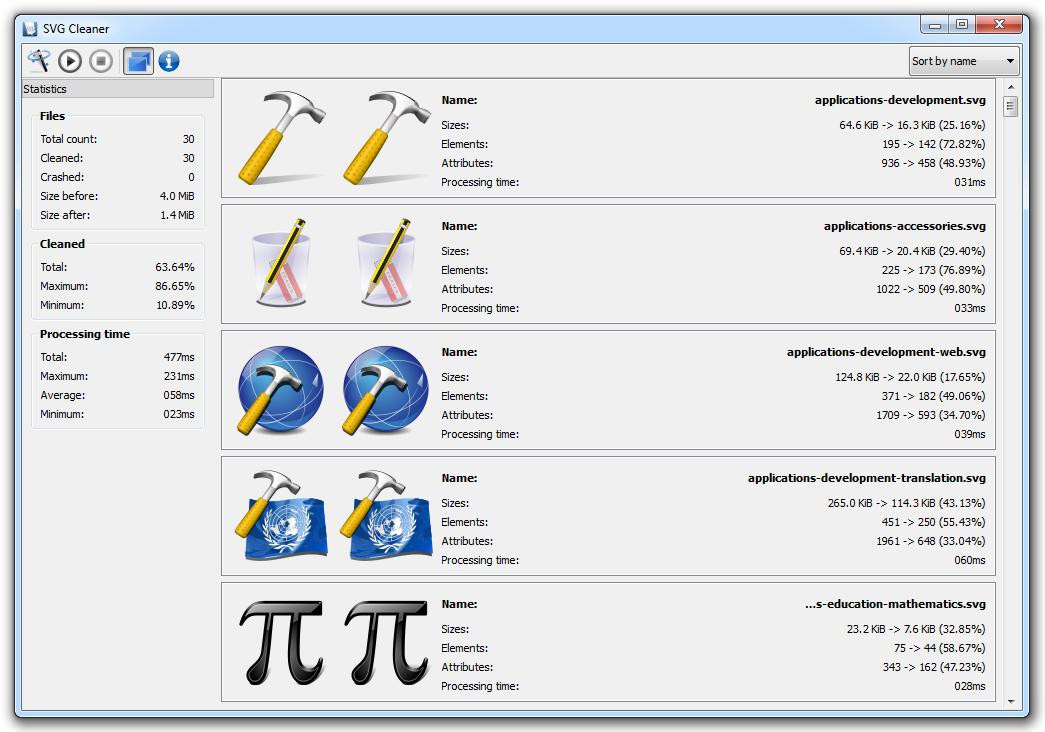The image size is (1045, 732).
Task: Click attributes value 1709 -> 593 (34.70%)
Action: [930, 415]
